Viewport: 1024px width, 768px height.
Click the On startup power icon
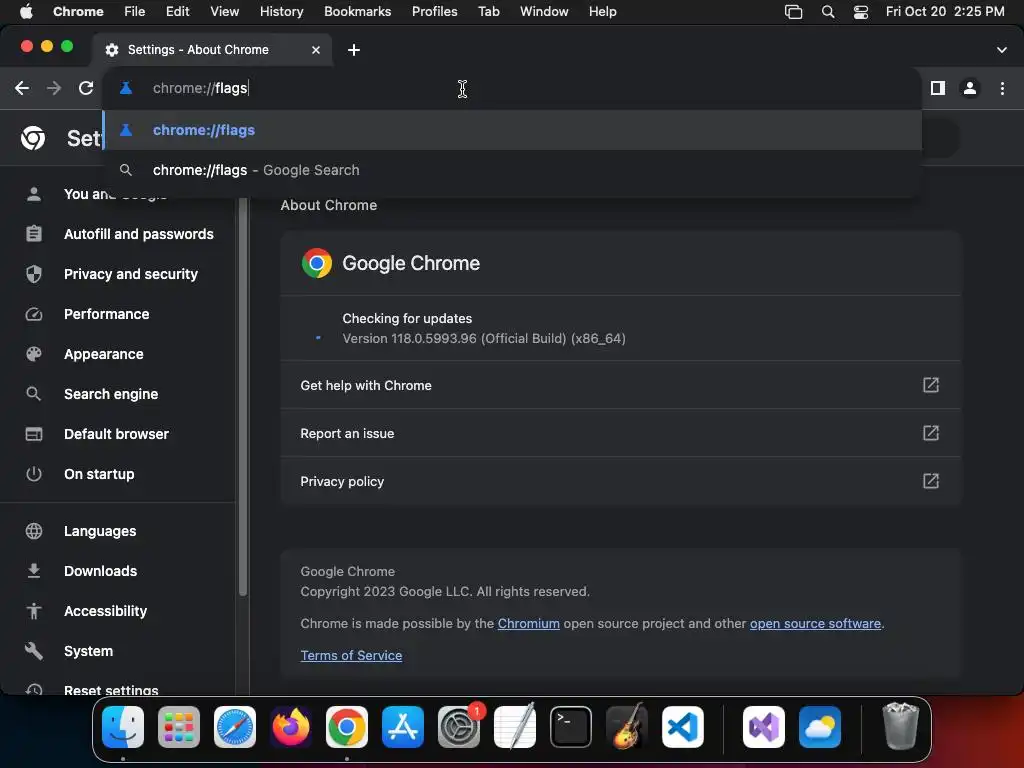[33, 474]
